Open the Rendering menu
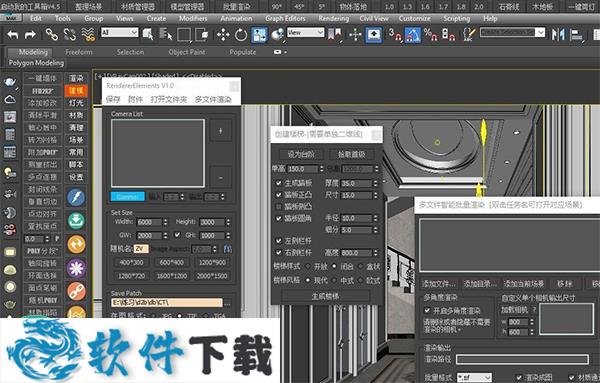 [334, 18]
